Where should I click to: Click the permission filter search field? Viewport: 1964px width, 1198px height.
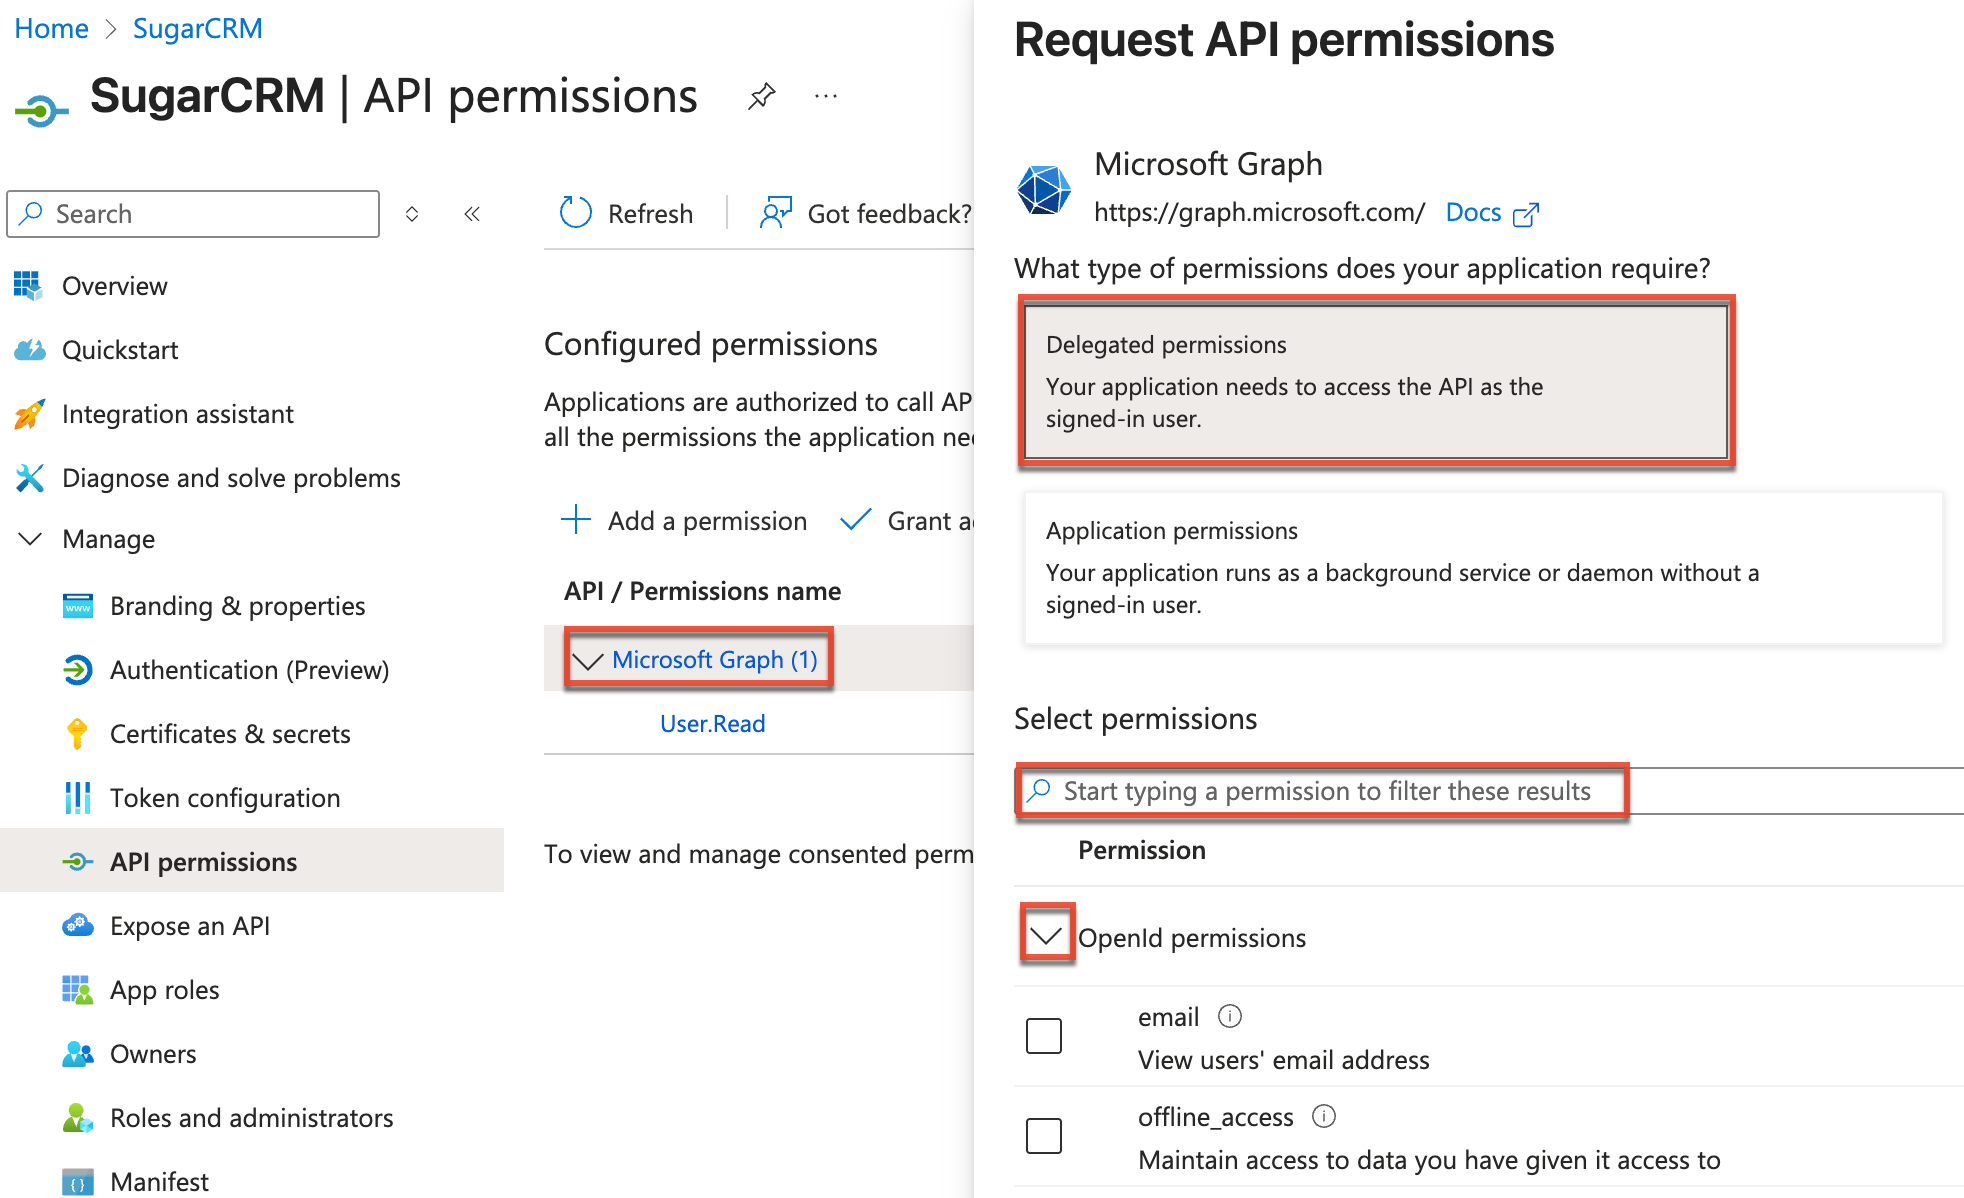point(1325,791)
